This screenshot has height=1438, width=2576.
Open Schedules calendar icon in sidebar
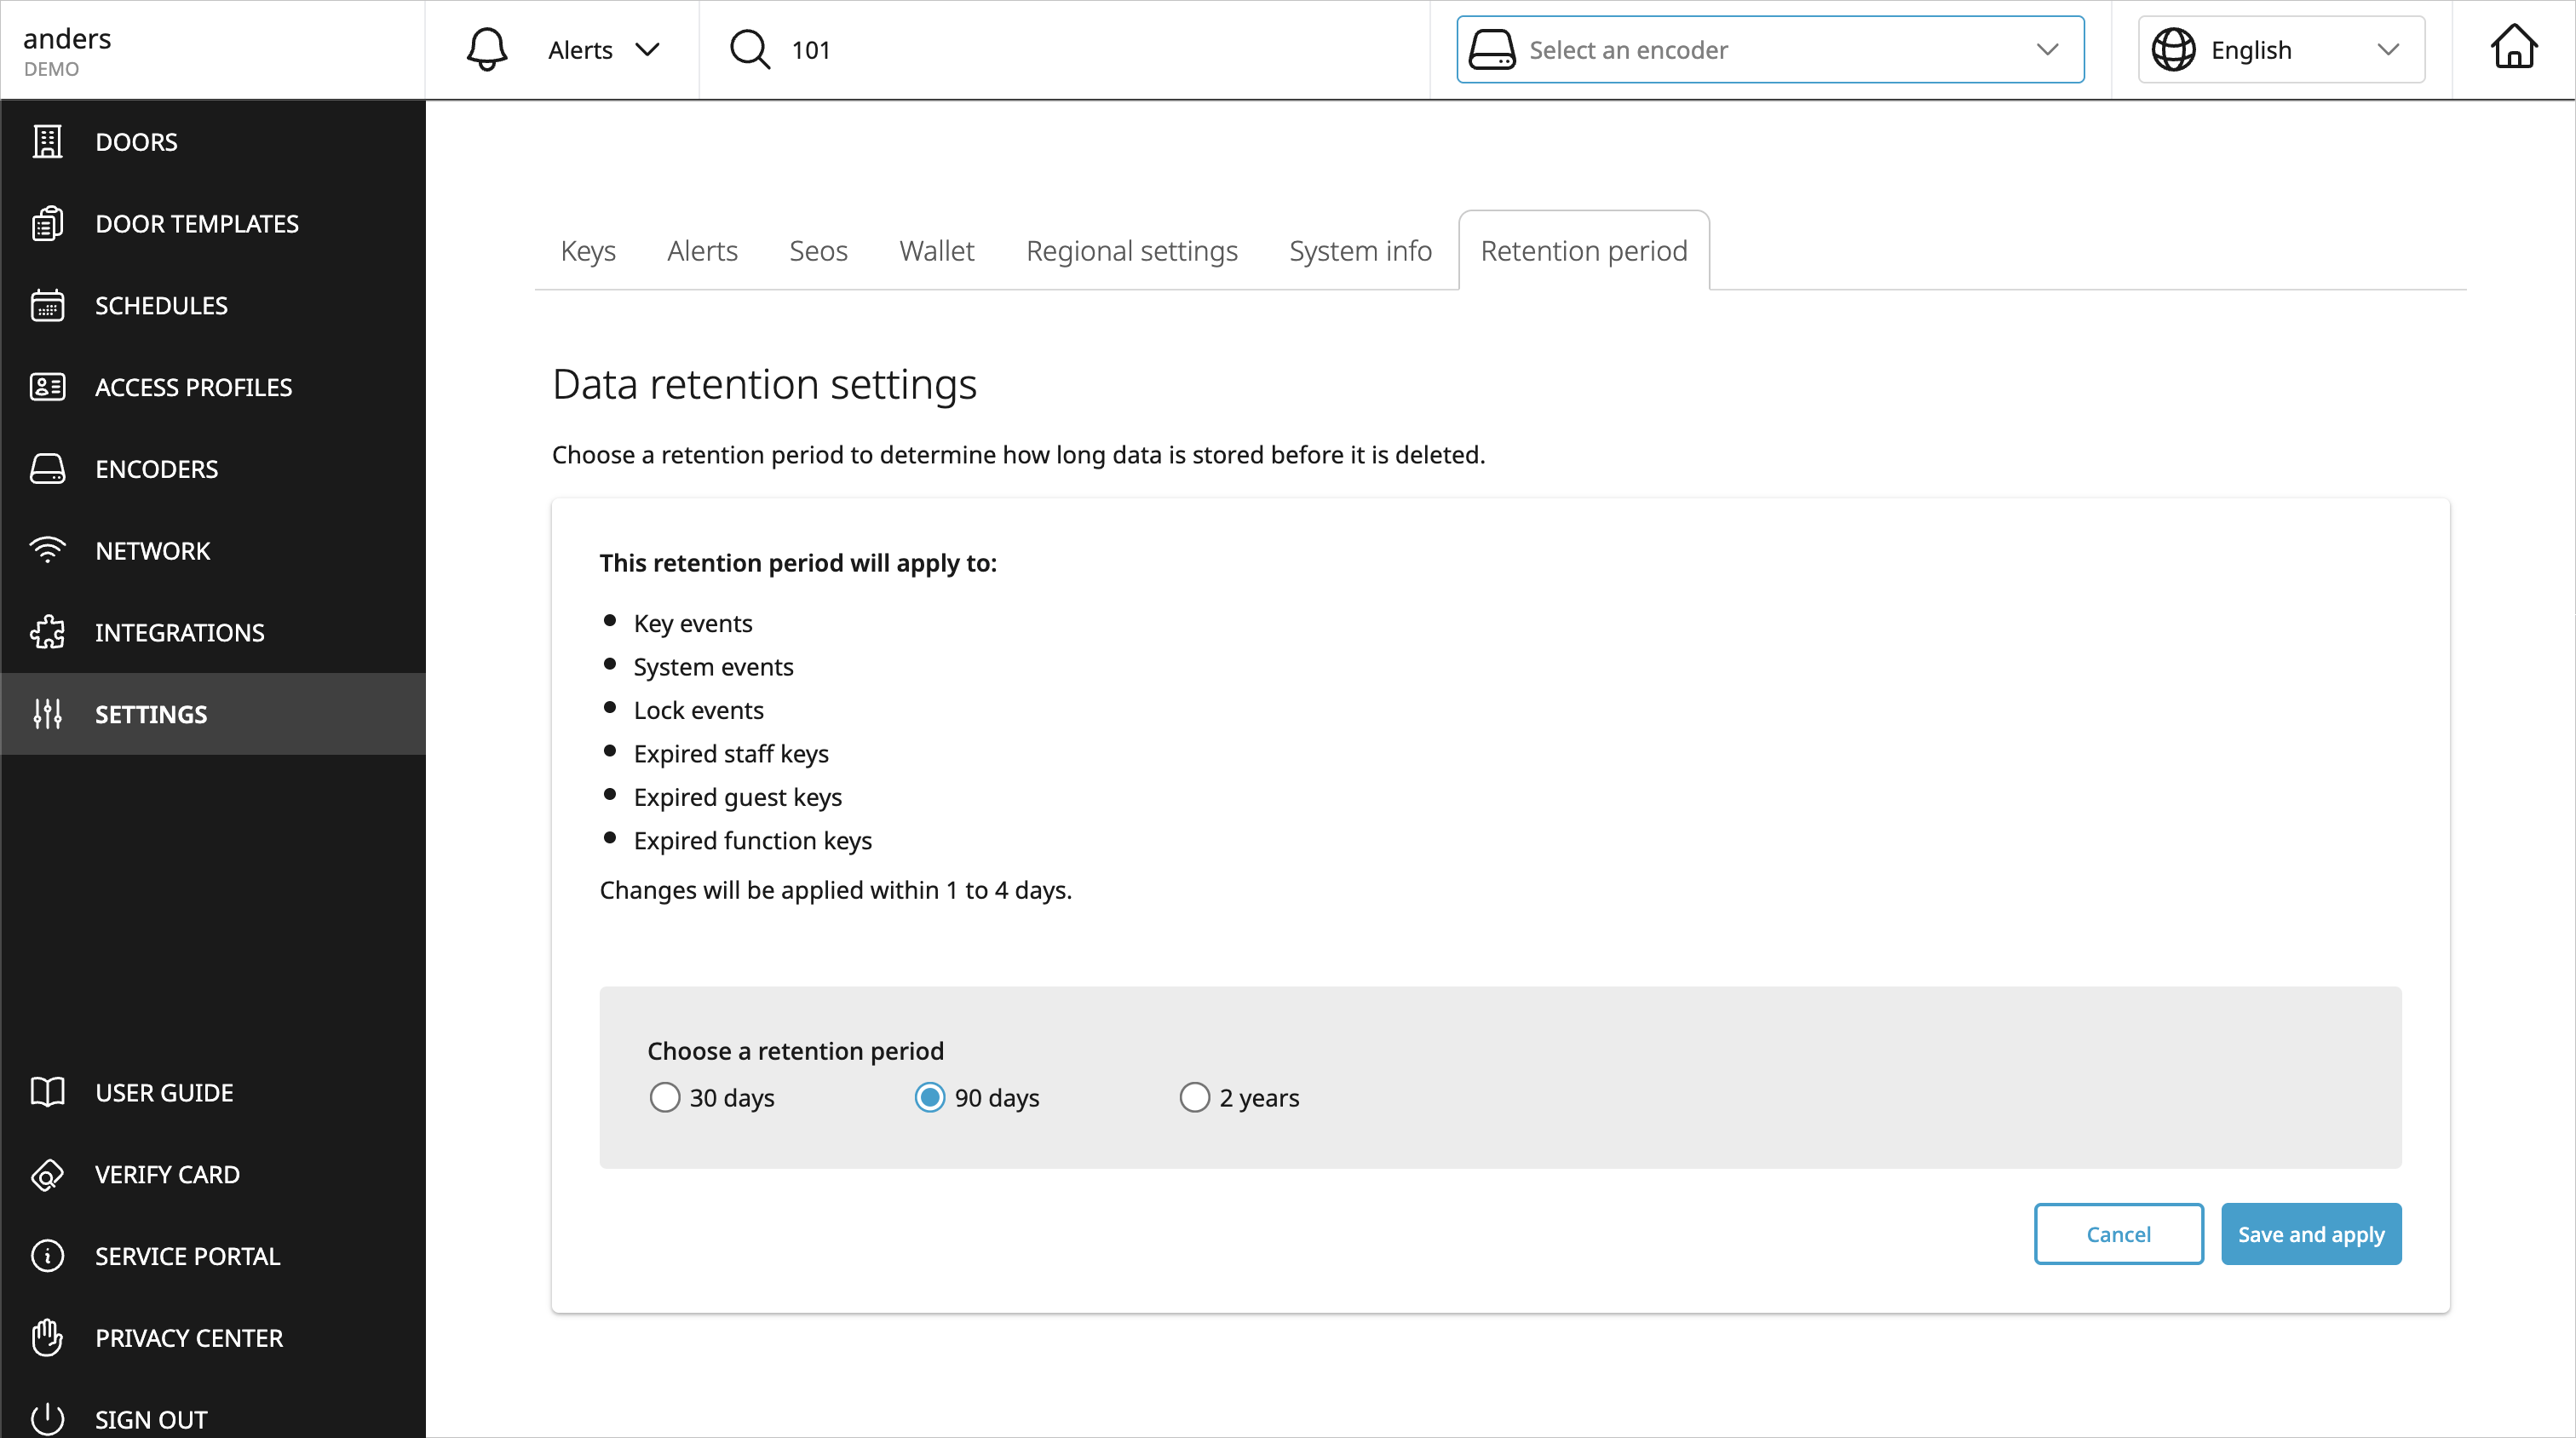tap(47, 305)
